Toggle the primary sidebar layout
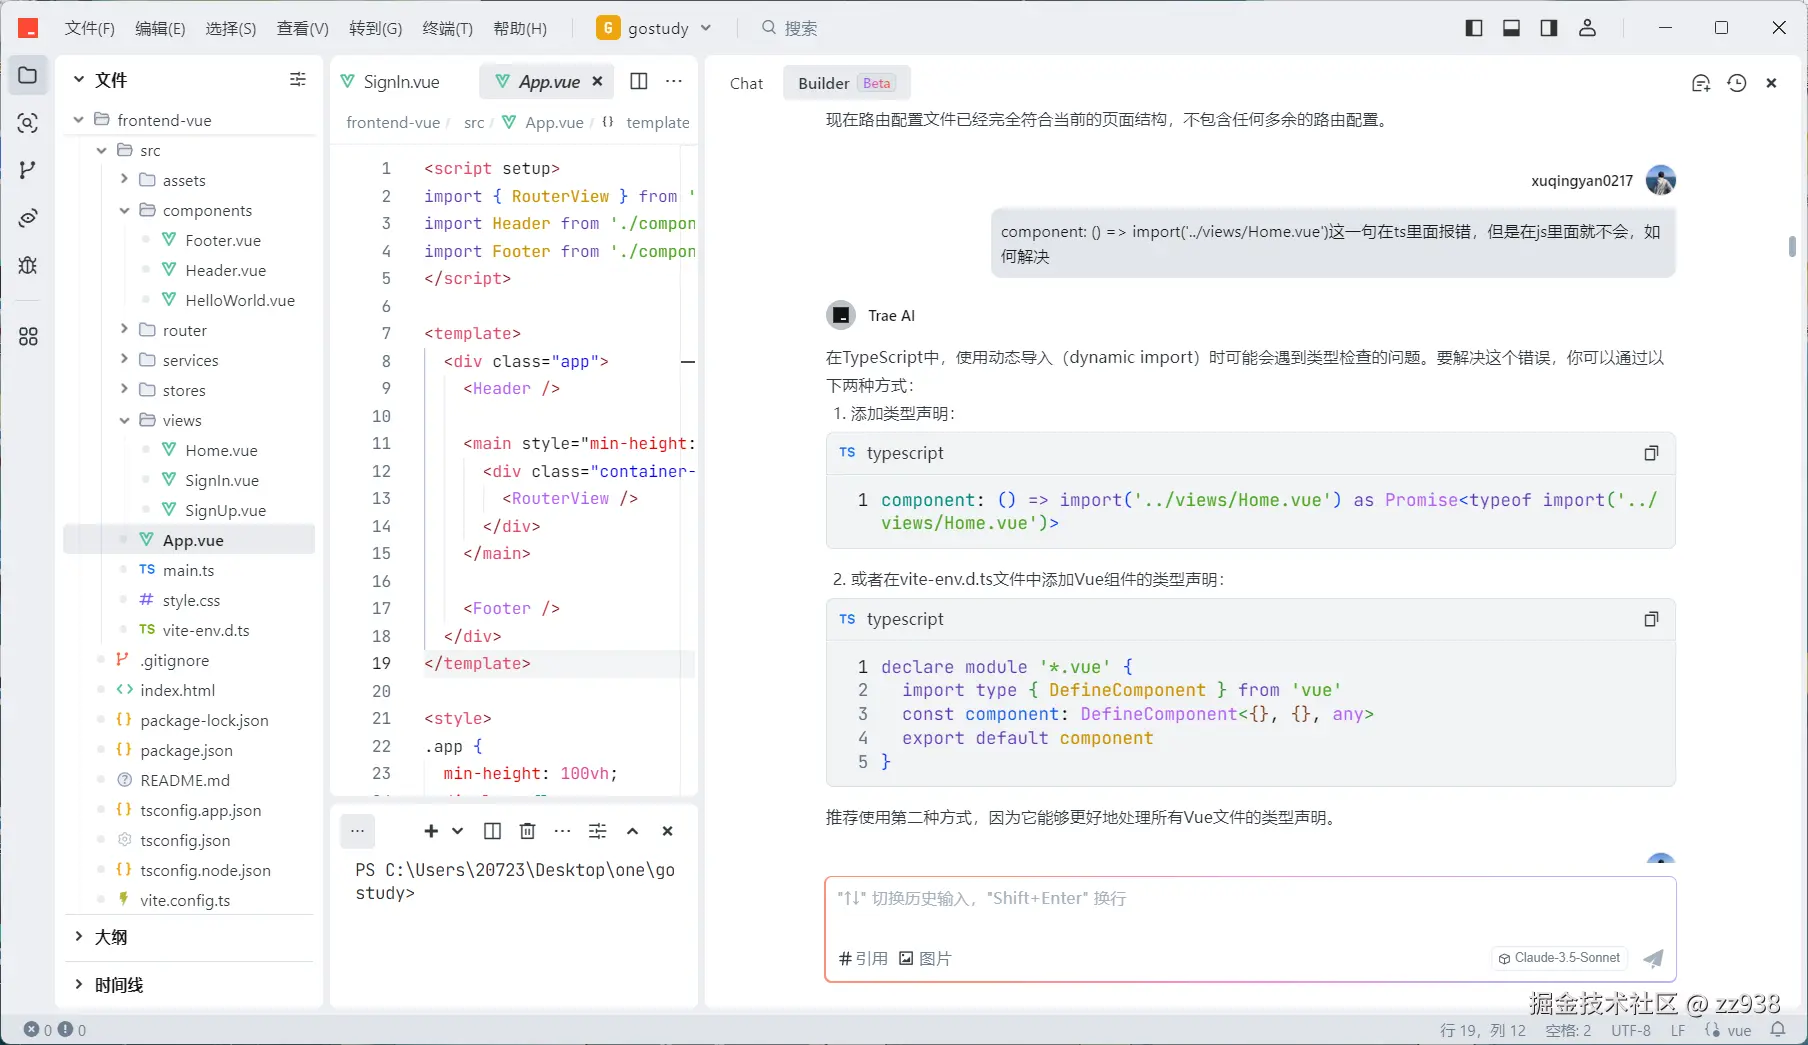Image resolution: width=1808 pixels, height=1045 pixels. [1474, 28]
